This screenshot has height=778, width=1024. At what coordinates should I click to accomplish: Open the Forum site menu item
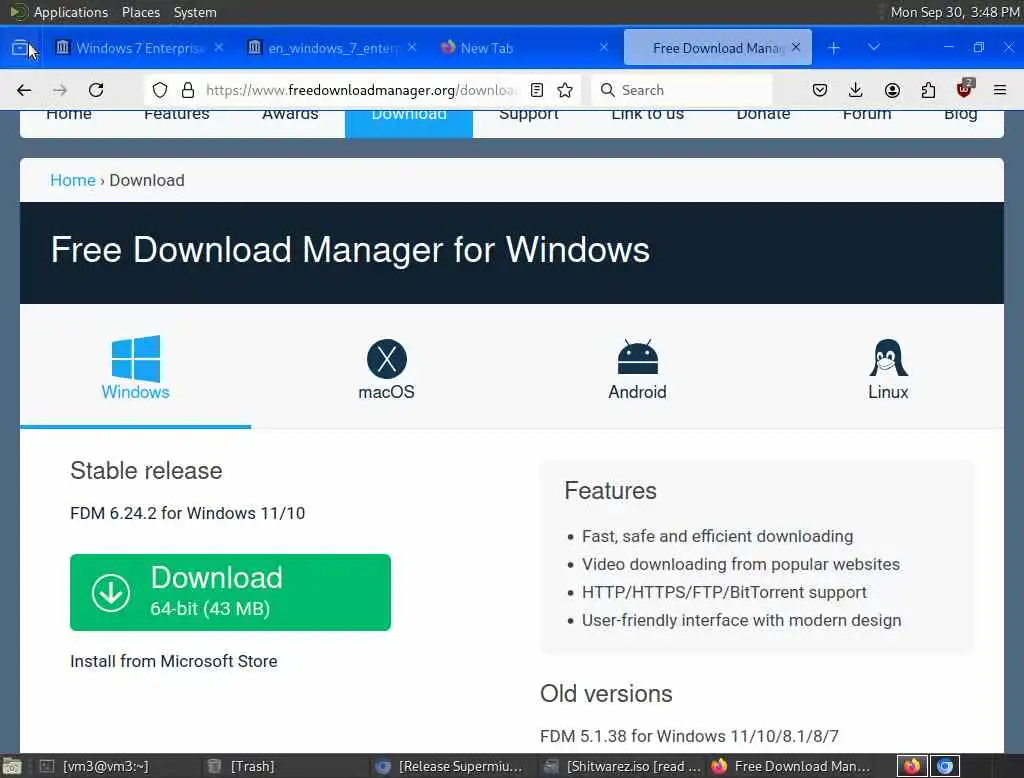(x=867, y=114)
